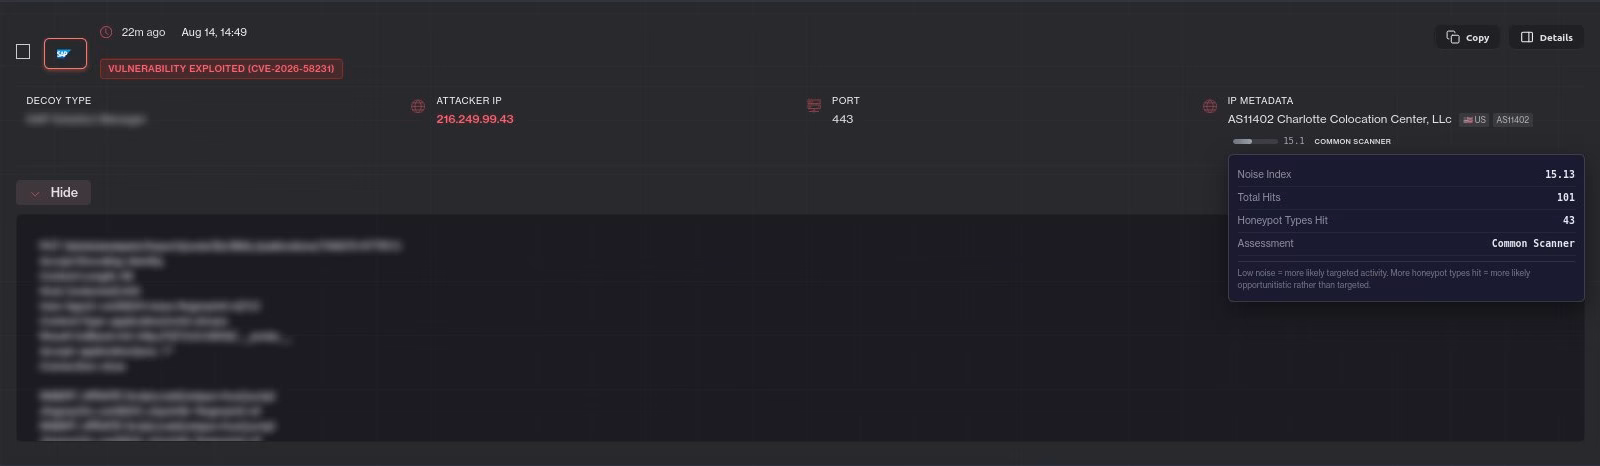Click the Common Scanner label

1352,141
